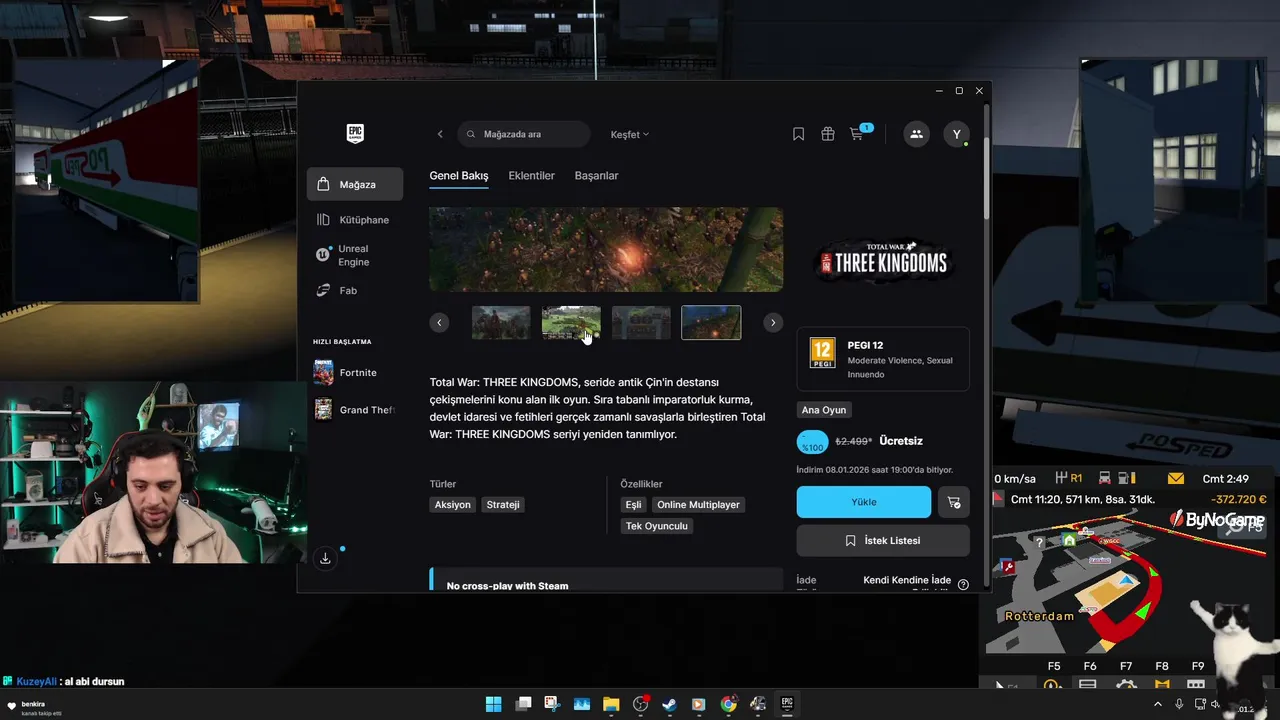This screenshot has height=720, width=1280.
Task: Open File Explorer on the taskbar
Action: click(x=611, y=704)
